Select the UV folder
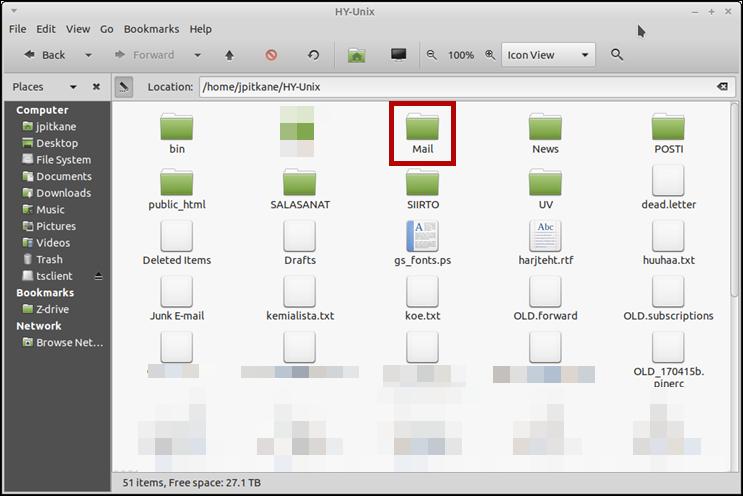Image resolution: width=743 pixels, height=496 pixels. click(x=545, y=189)
